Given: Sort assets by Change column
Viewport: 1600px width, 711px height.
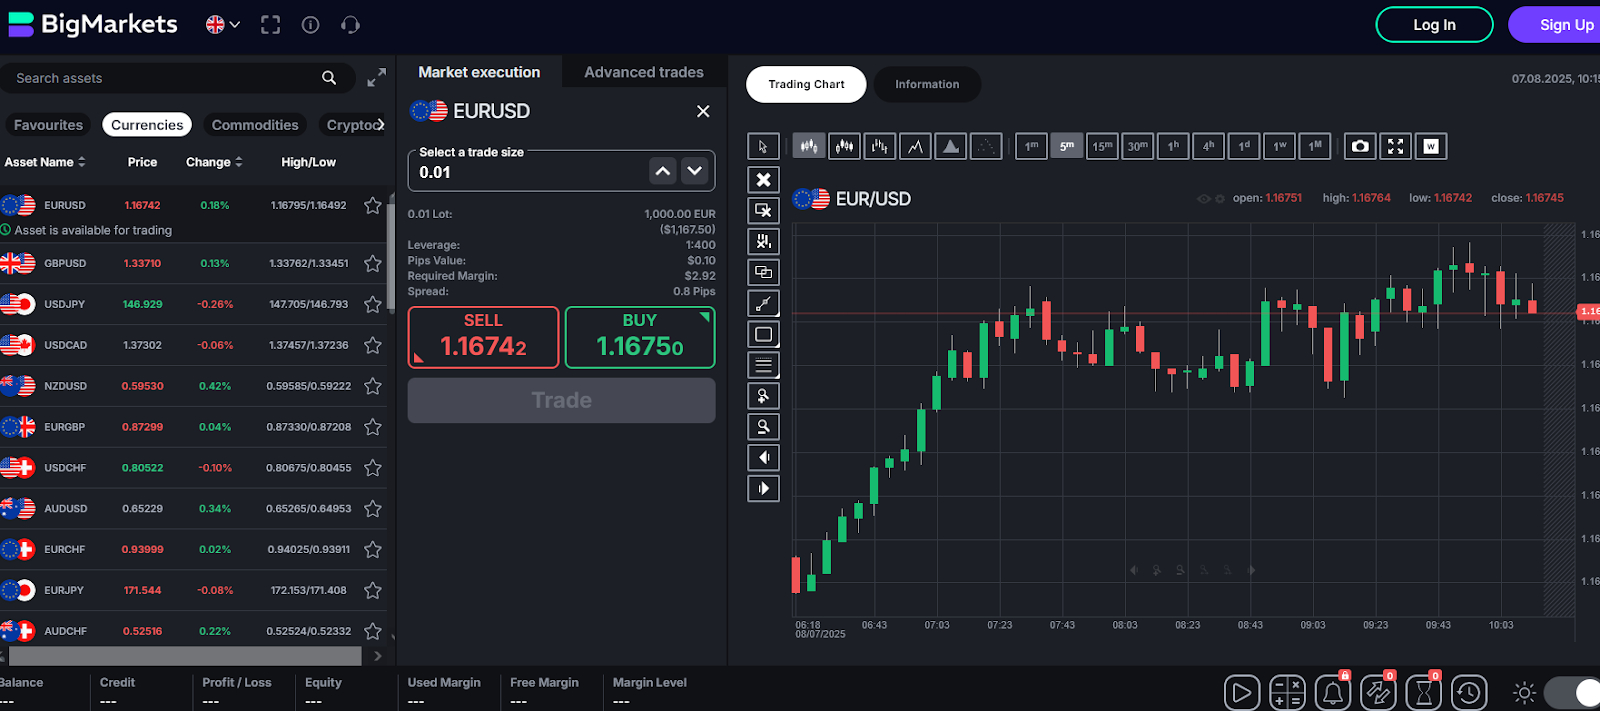Looking at the screenshot, I should (x=214, y=162).
